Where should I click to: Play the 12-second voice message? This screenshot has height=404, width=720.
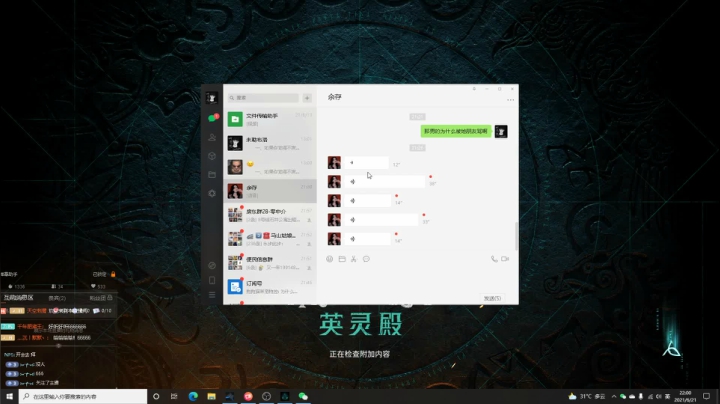coord(366,163)
